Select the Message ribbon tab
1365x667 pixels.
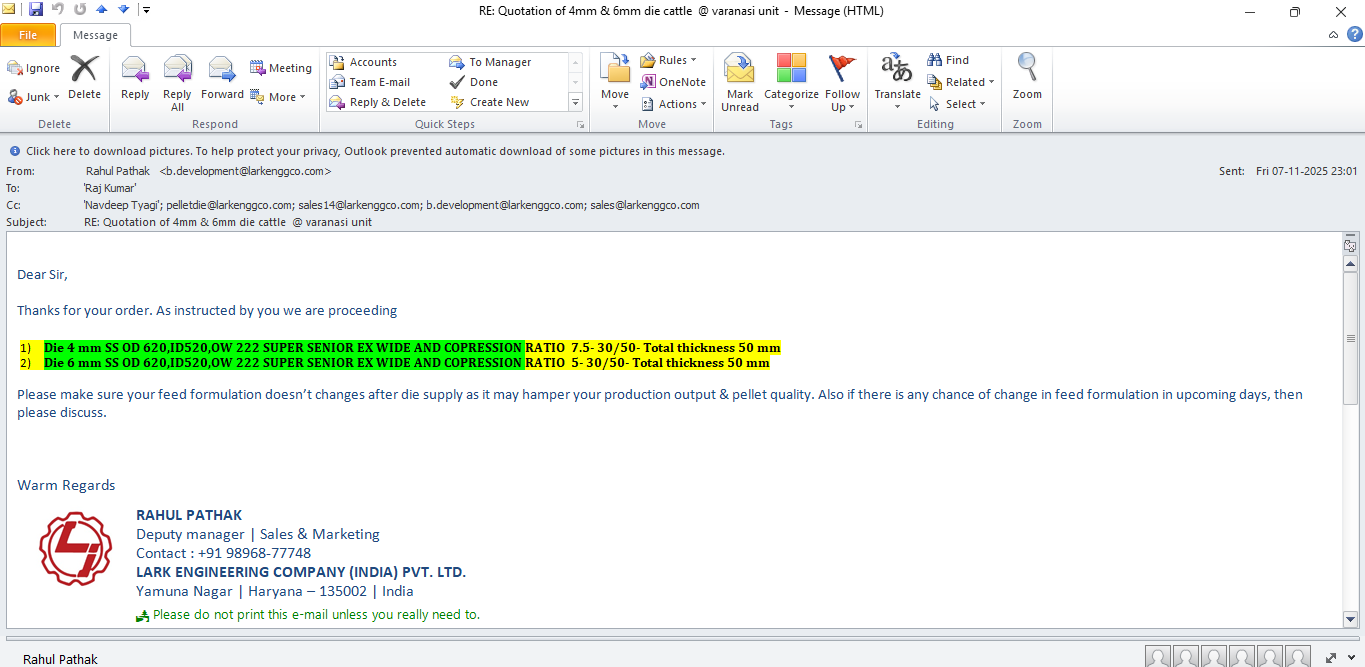[95, 35]
